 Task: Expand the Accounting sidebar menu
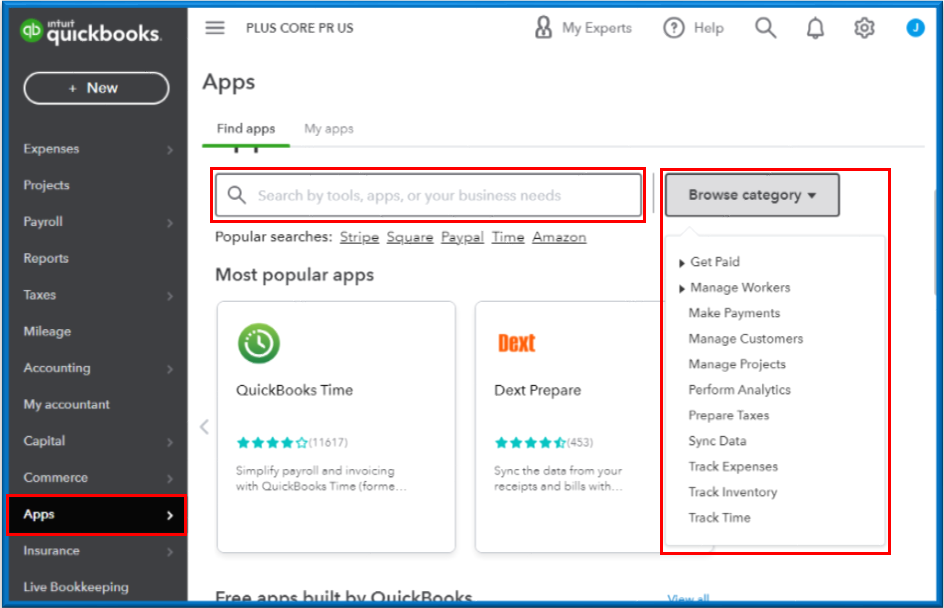96,368
